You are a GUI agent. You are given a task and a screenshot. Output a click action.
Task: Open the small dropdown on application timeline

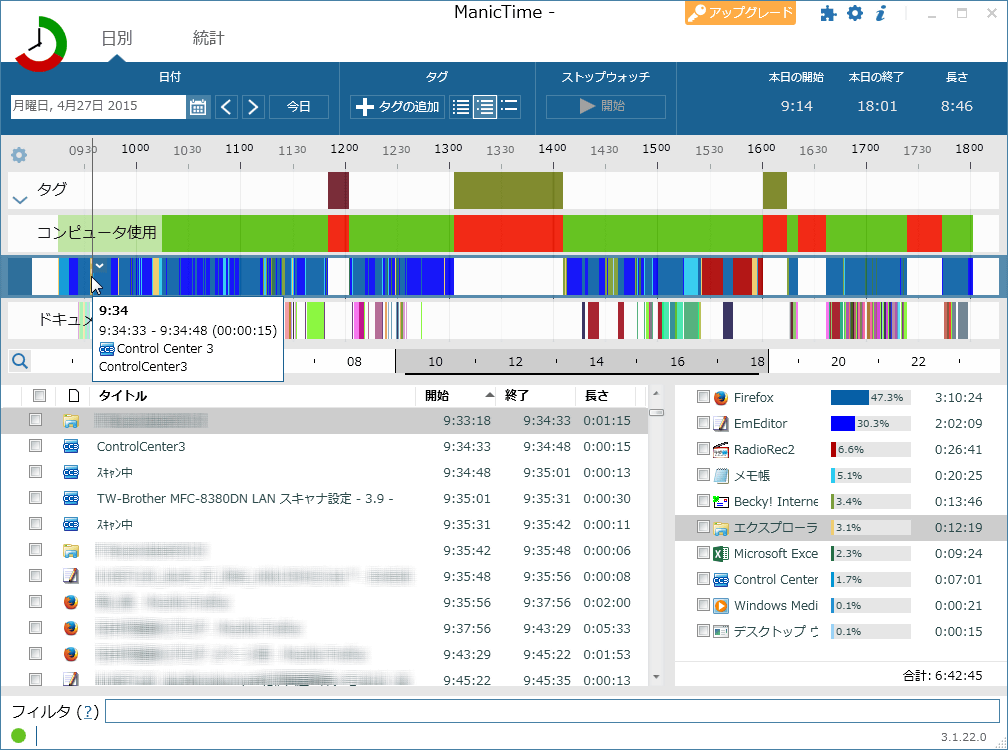[x=100, y=265]
